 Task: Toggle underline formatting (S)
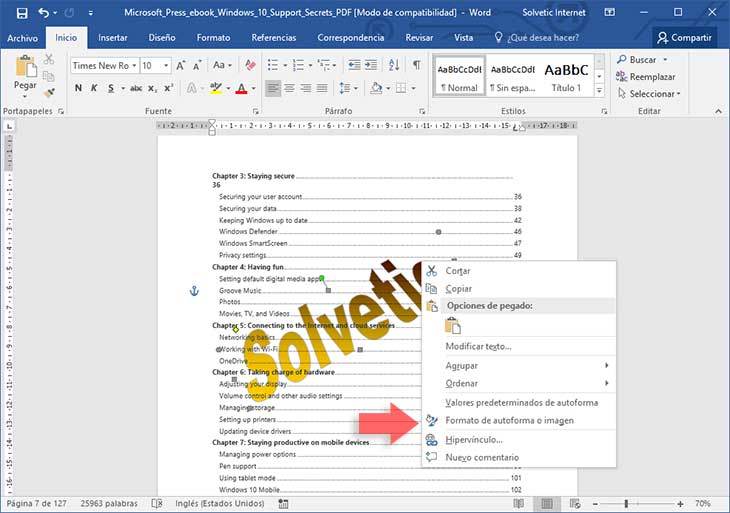[111, 88]
